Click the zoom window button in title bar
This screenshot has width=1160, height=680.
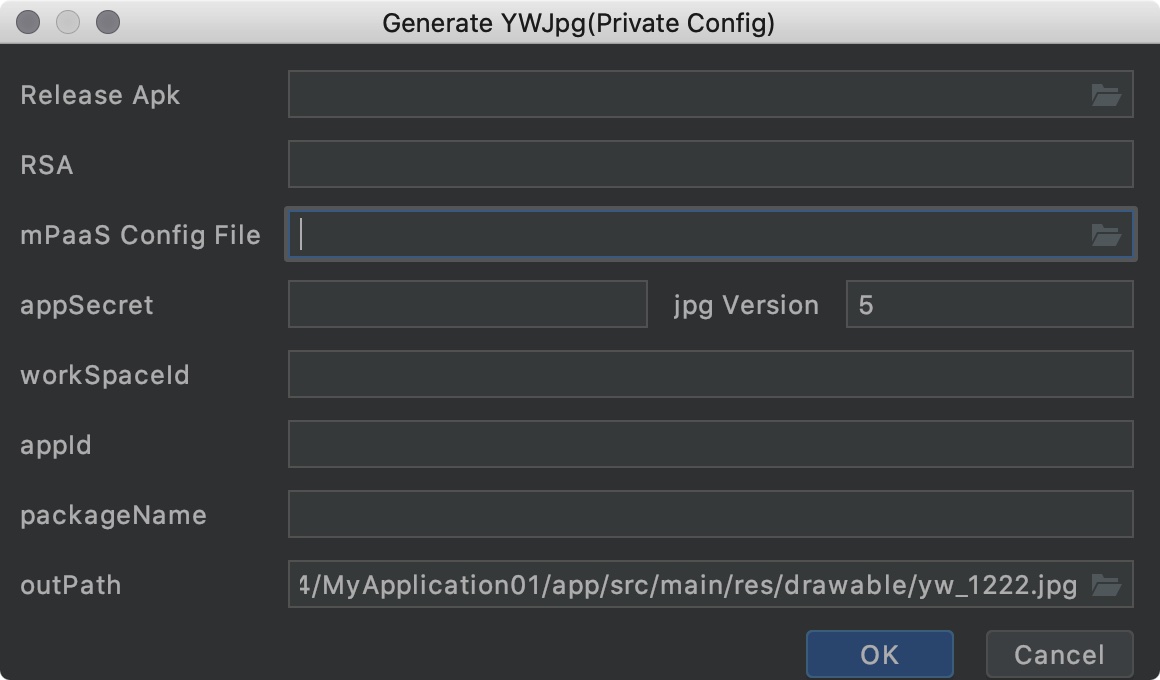point(108,22)
